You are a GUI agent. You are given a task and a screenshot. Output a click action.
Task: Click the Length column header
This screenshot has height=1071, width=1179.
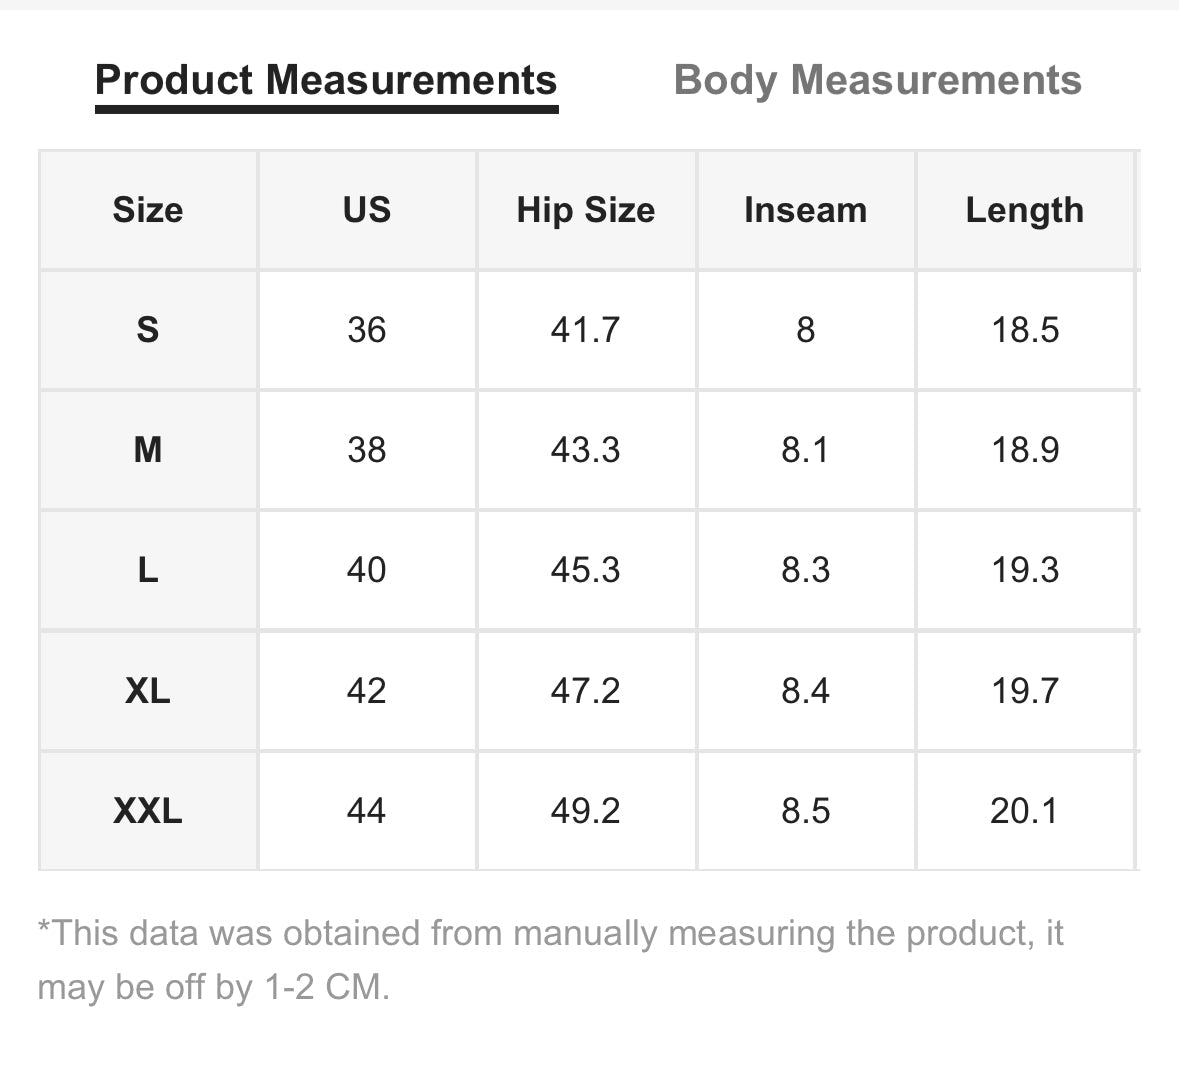1025,210
